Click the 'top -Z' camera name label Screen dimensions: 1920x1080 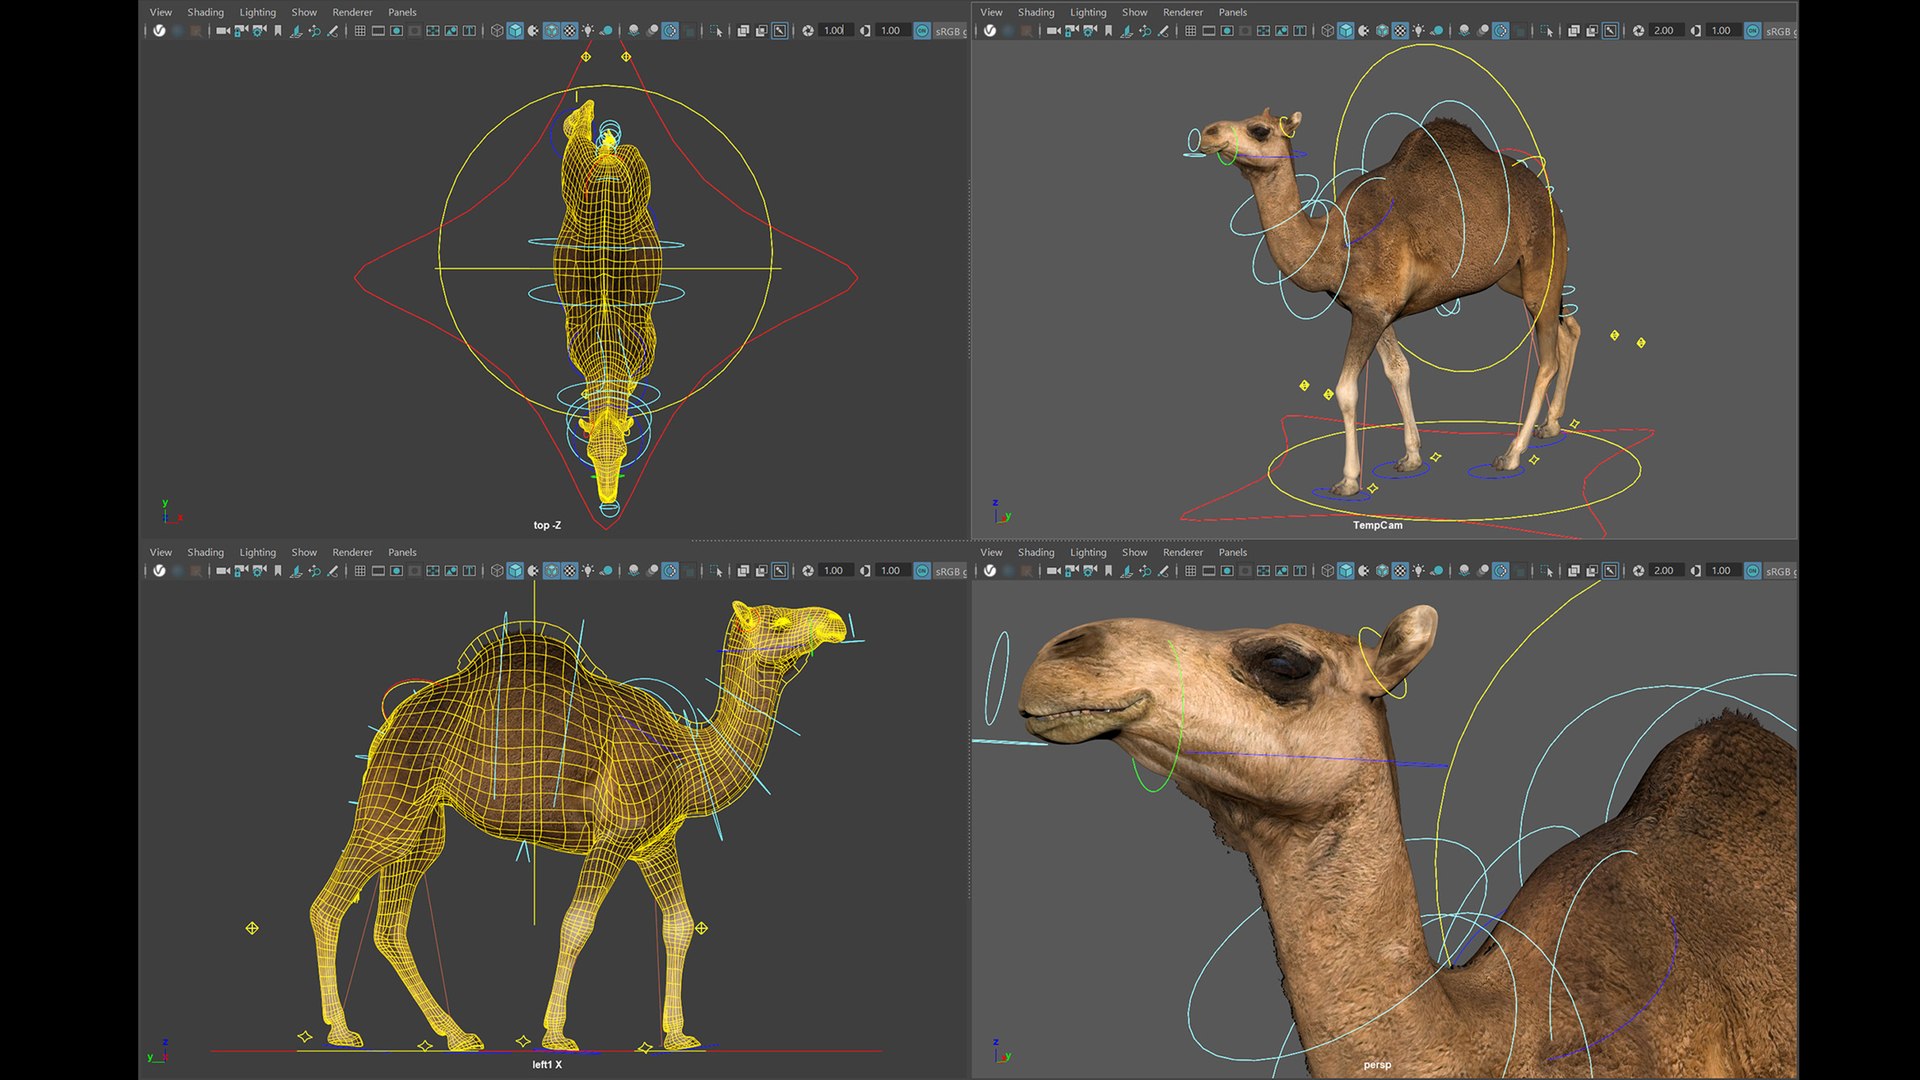547,525
